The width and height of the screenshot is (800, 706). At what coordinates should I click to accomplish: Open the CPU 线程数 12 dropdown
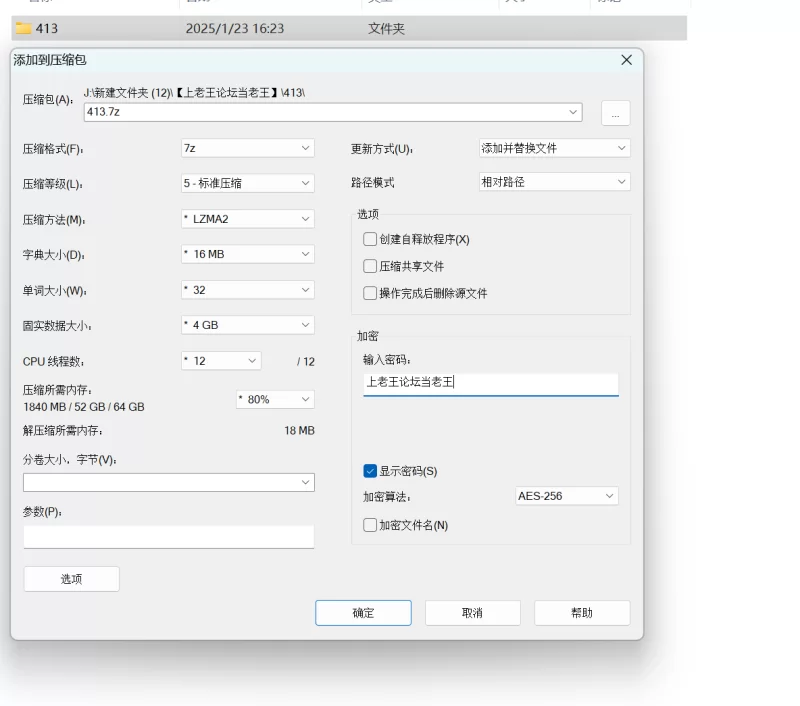[x=221, y=361]
